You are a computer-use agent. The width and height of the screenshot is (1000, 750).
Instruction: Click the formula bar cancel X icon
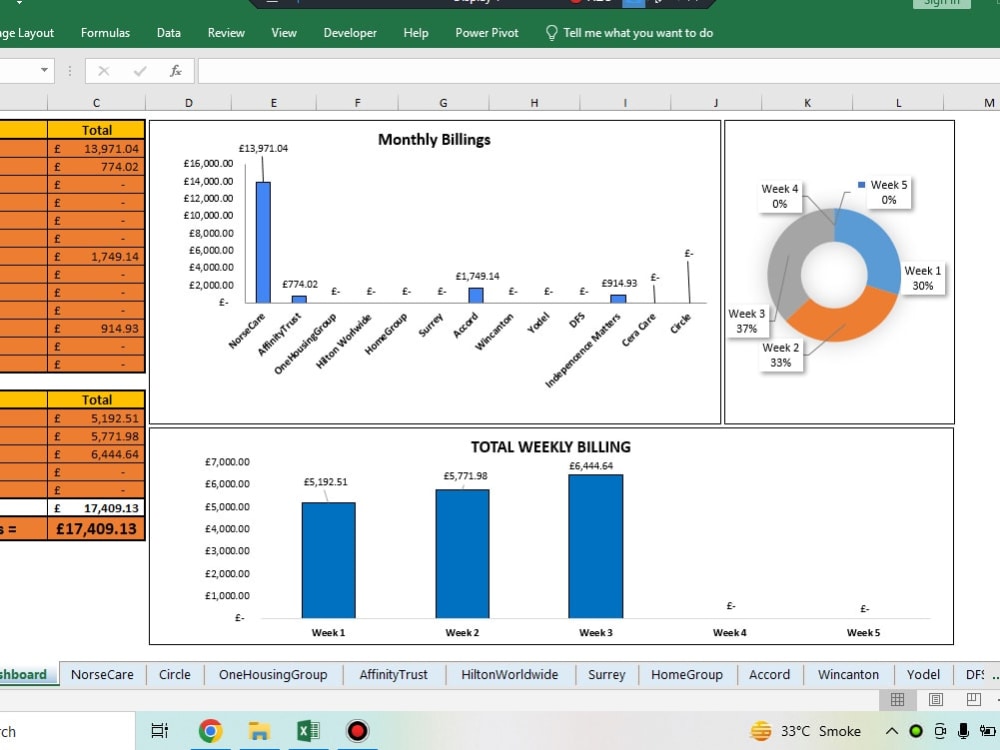(x=103, y=71)
